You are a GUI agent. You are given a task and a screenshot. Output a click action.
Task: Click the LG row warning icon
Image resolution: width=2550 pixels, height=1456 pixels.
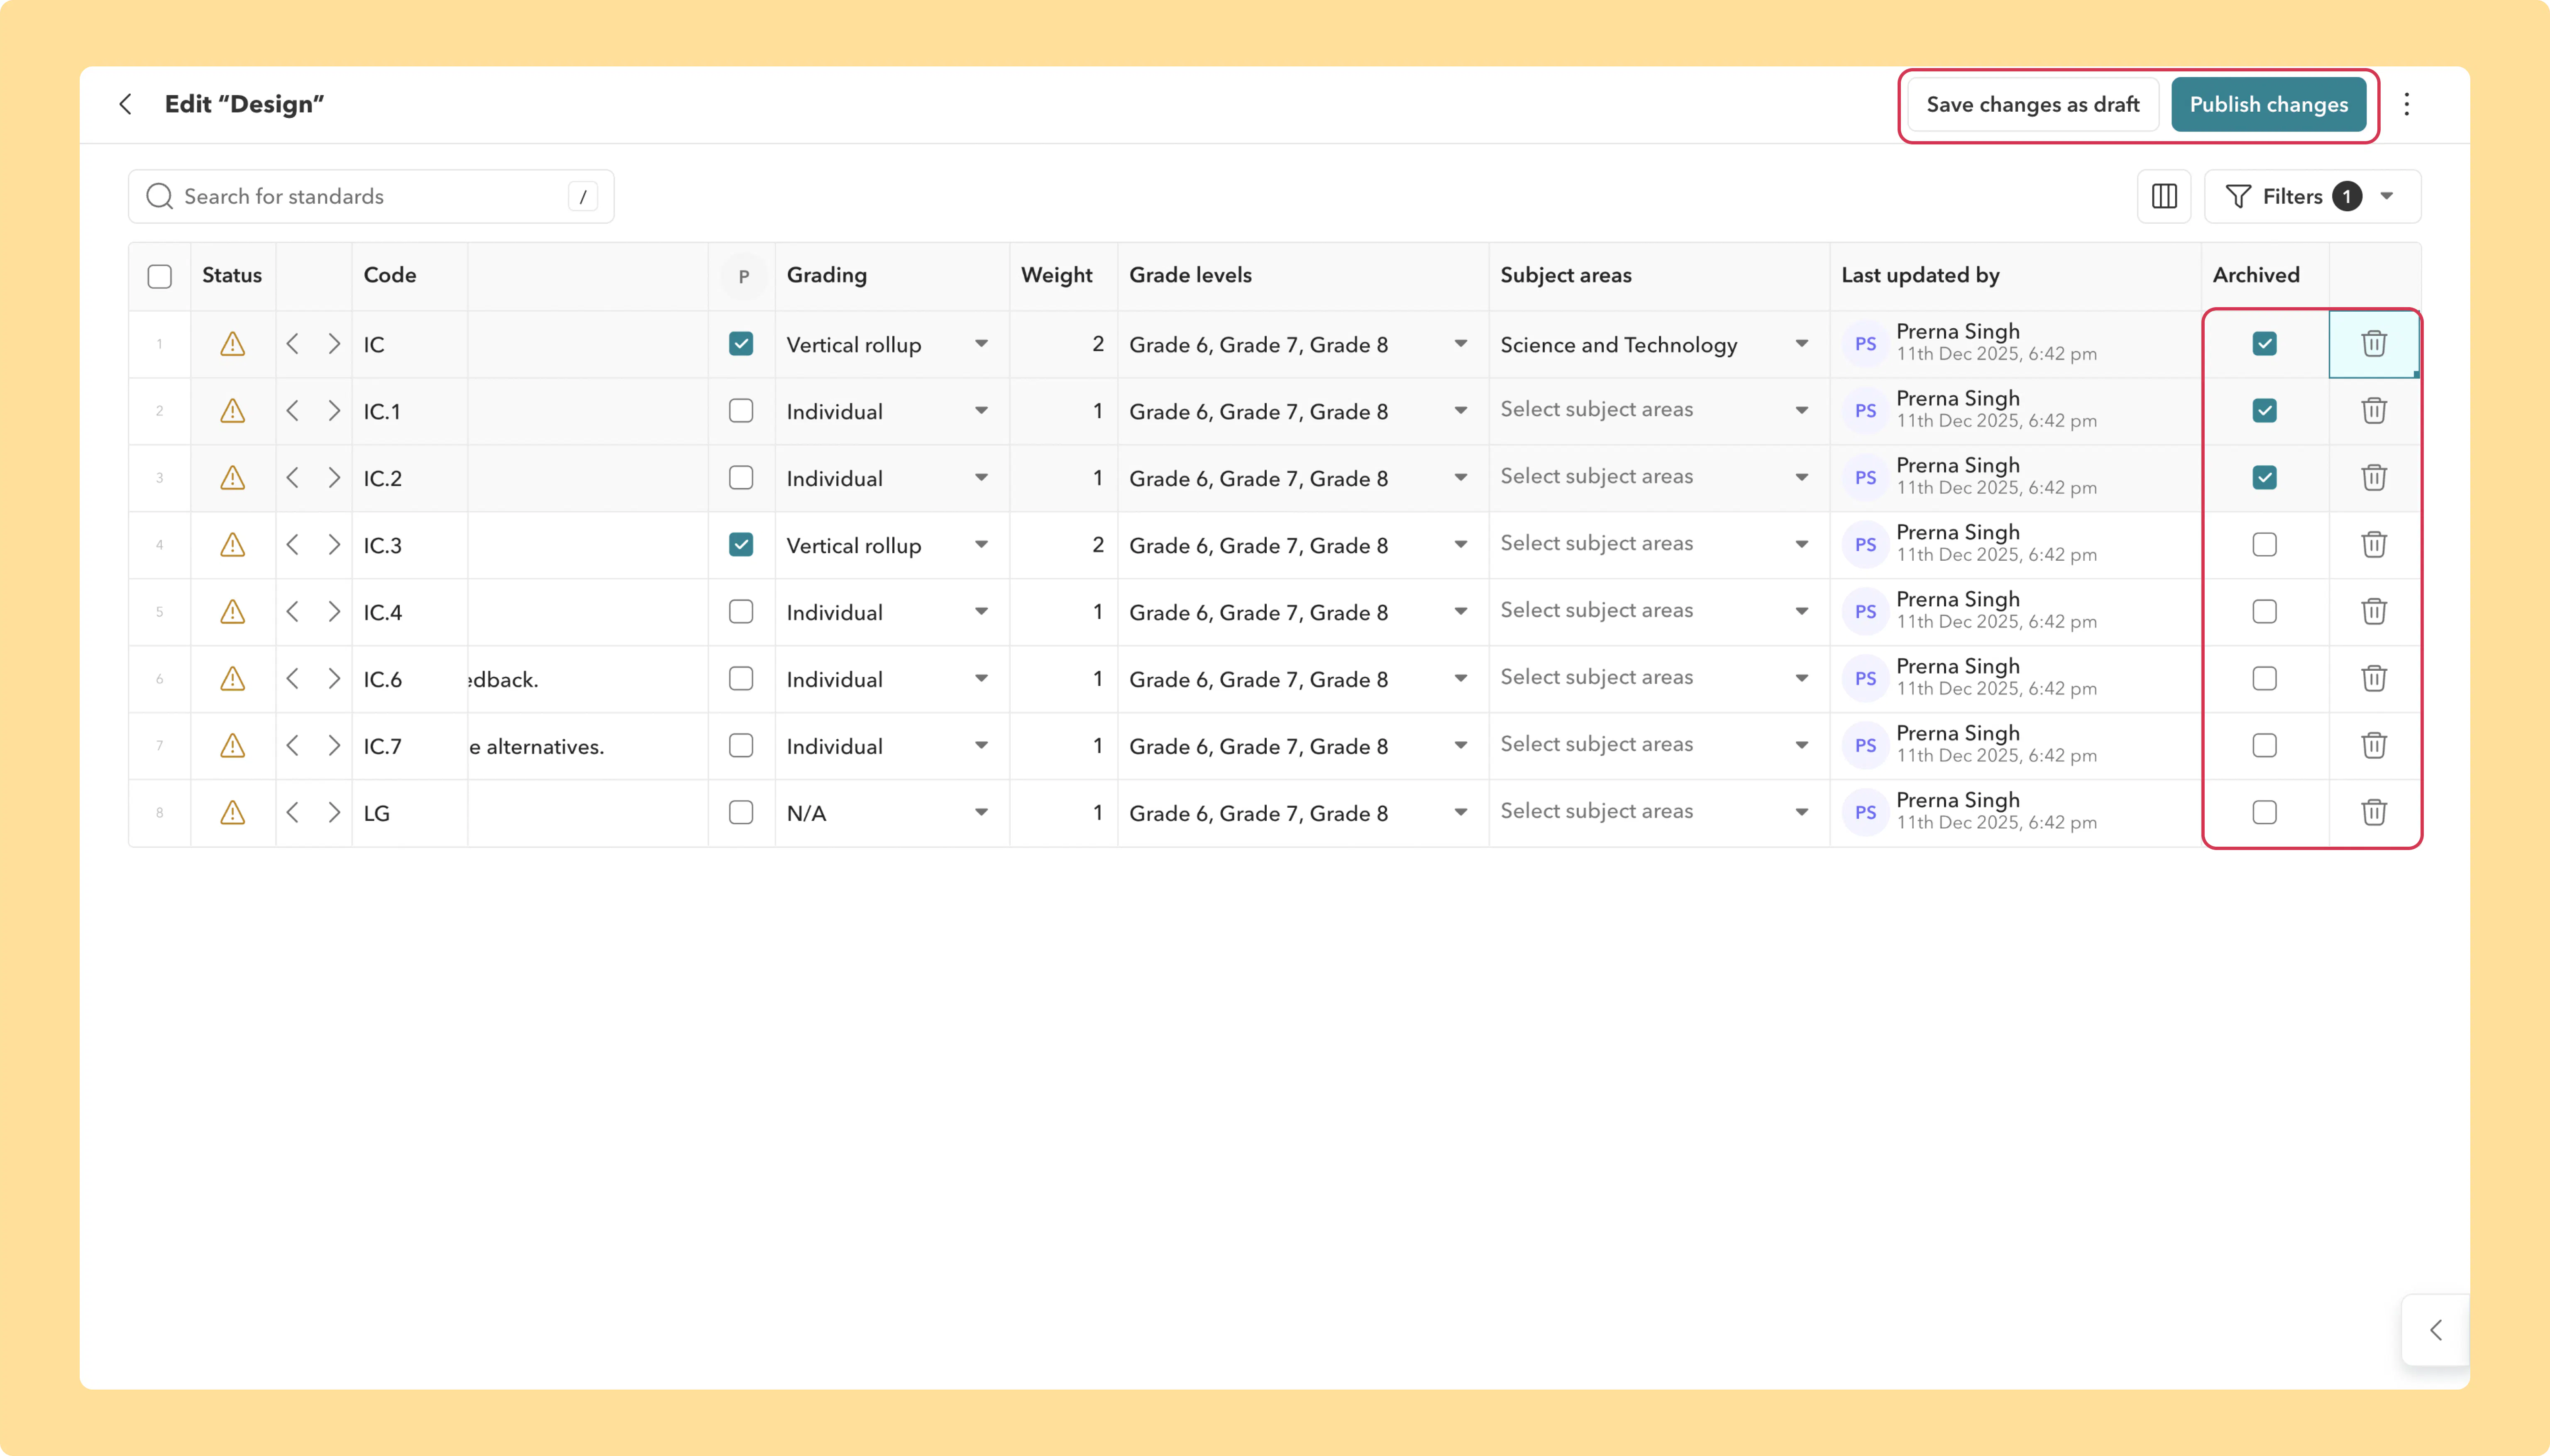pyautogui.click(x=233, y=813)
